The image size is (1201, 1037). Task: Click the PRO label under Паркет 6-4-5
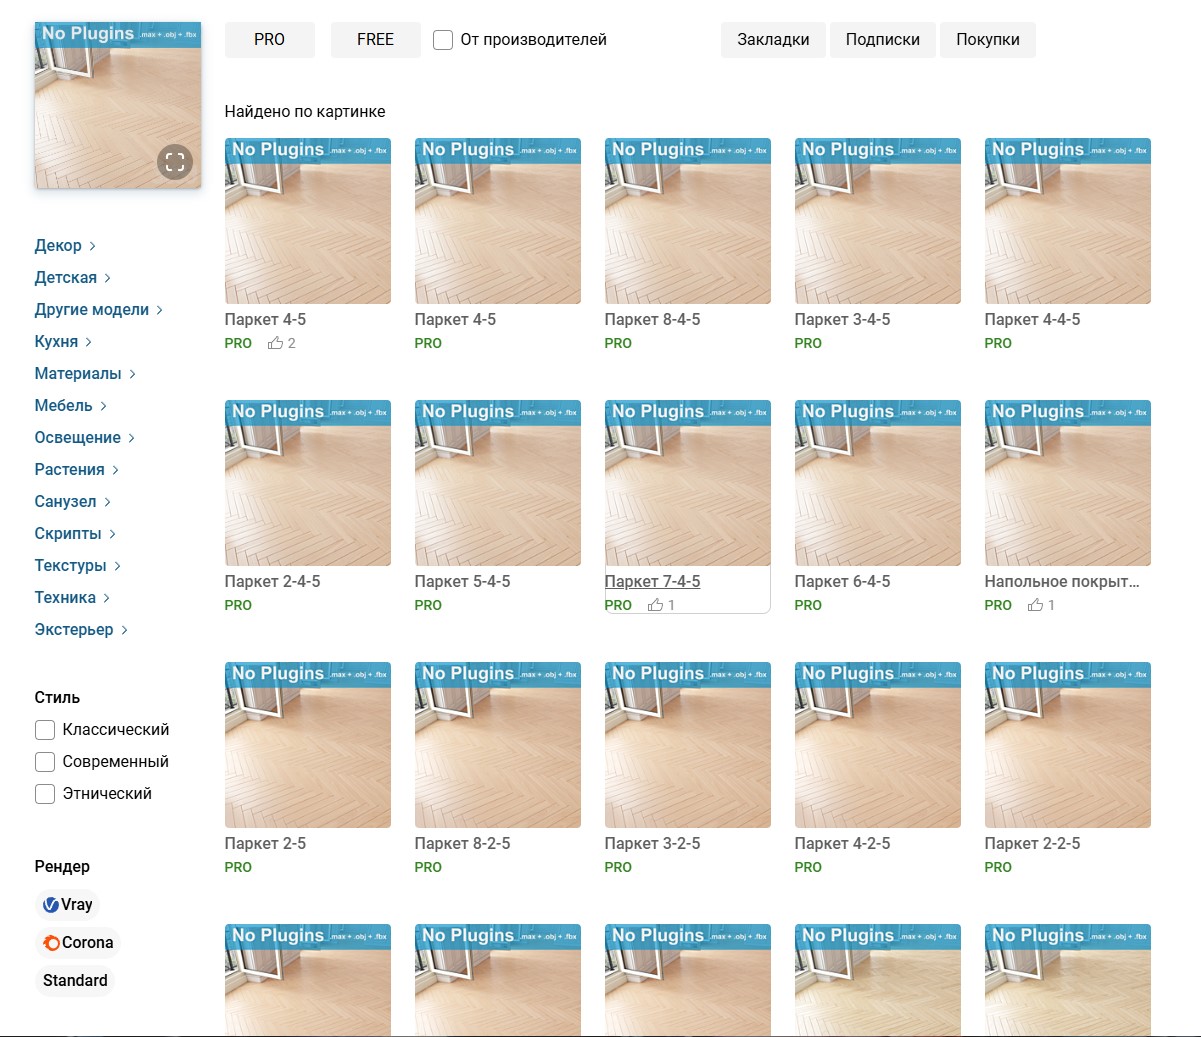809,605
